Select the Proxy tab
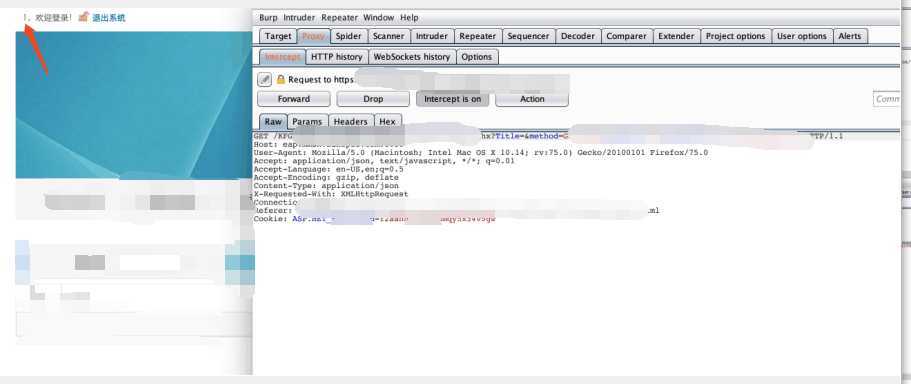Screen dimensions: 911x384 coord(314,36)
